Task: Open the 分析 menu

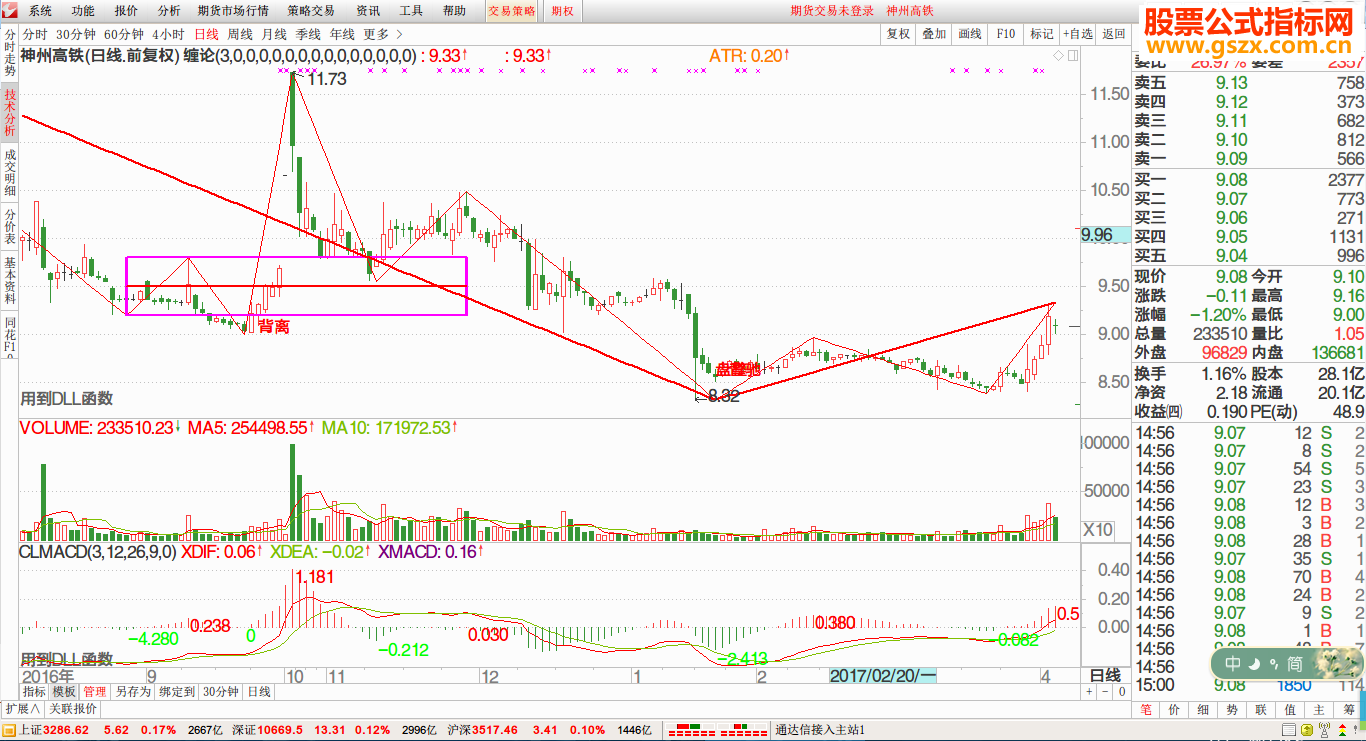Action: (169, 11)
